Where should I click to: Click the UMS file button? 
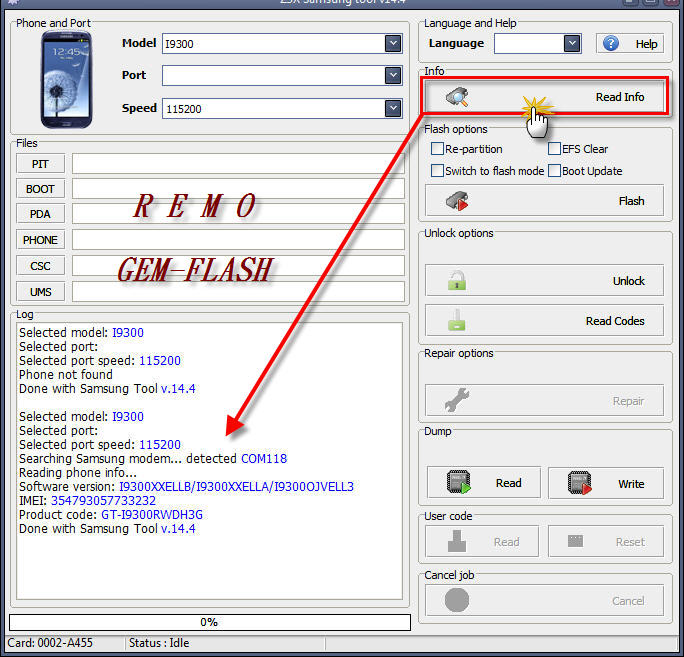pos(40,291)
